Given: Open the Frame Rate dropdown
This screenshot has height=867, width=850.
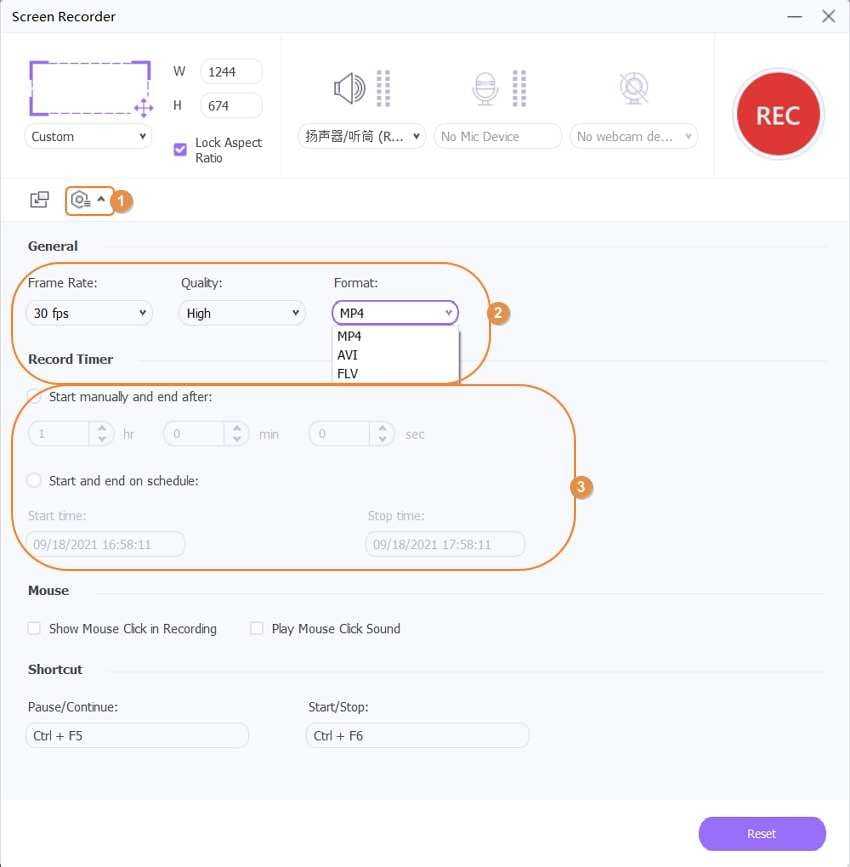Looking at the screenshot, I should (88, 313).
